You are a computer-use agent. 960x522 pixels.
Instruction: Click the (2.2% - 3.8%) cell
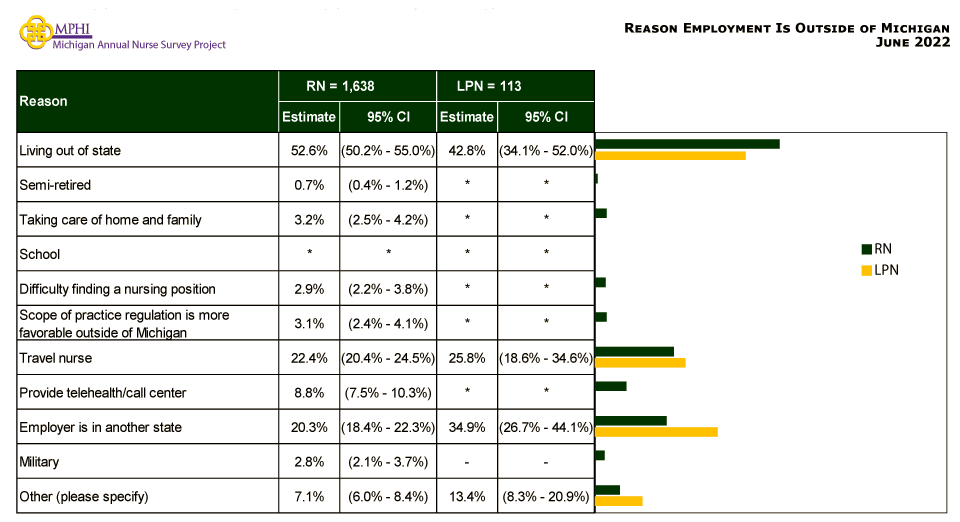click(388, 289)
